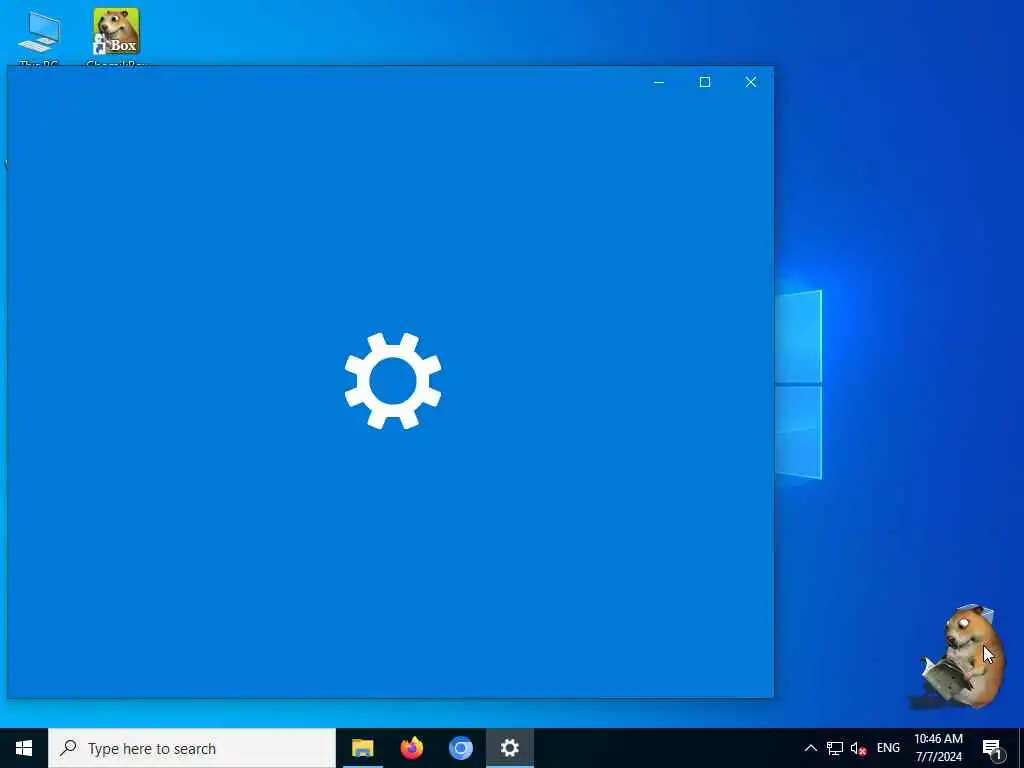Launch Firefox from the taskbar
Image resolution: width=1024 pixels, height=768 pixels.
click(x=411, y=748)
